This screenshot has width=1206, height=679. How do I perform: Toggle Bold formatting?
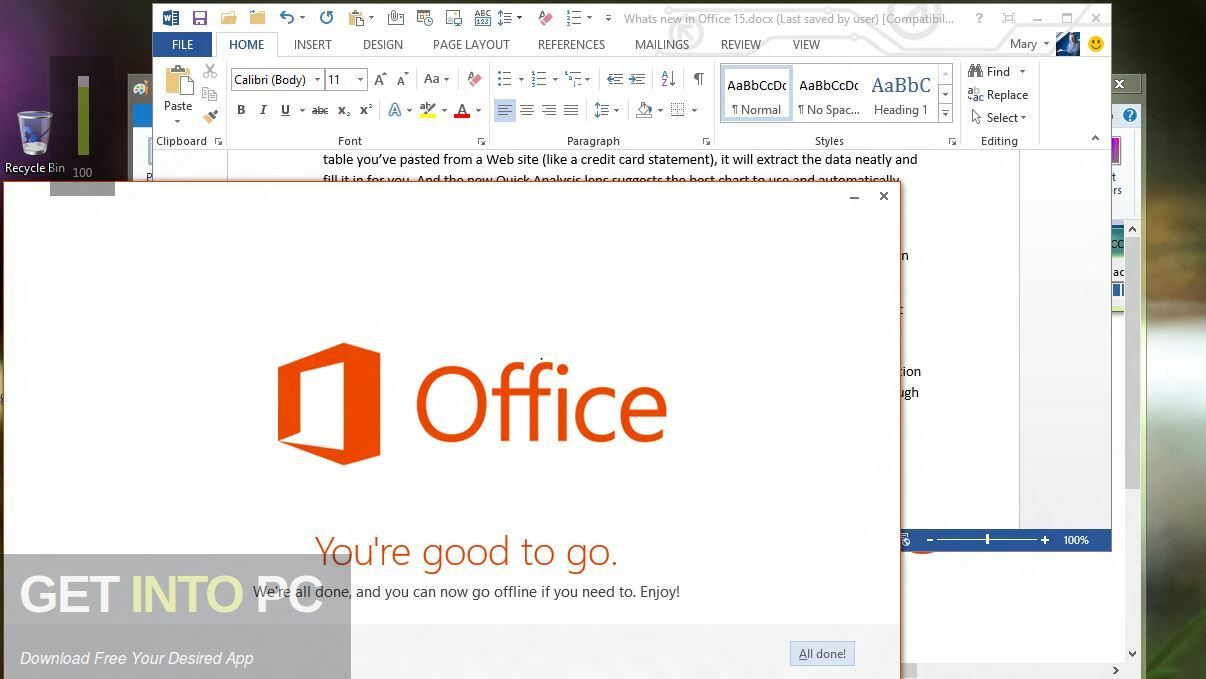coord(241,110)
